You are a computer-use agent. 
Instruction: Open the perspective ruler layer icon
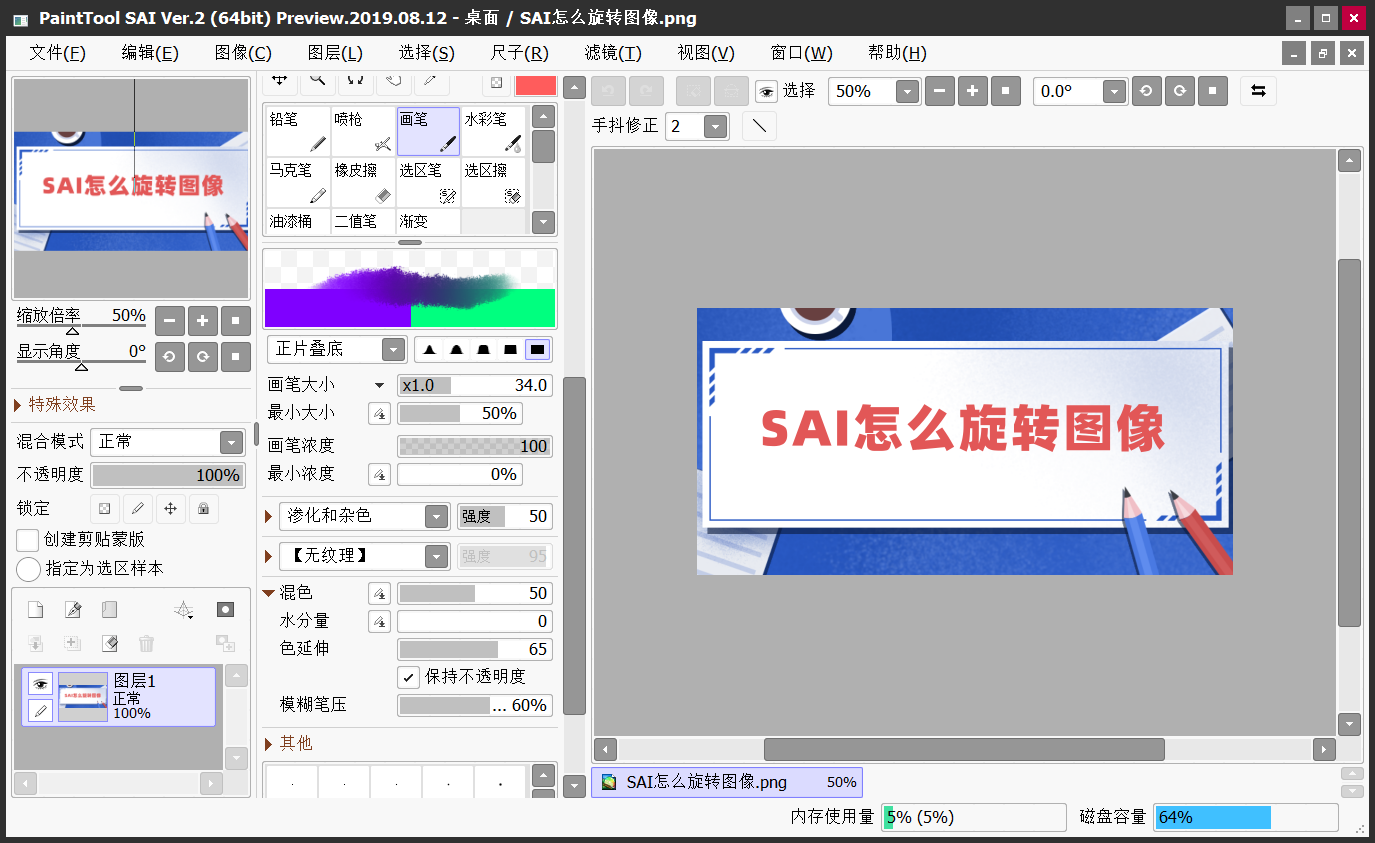coord(184,610)
